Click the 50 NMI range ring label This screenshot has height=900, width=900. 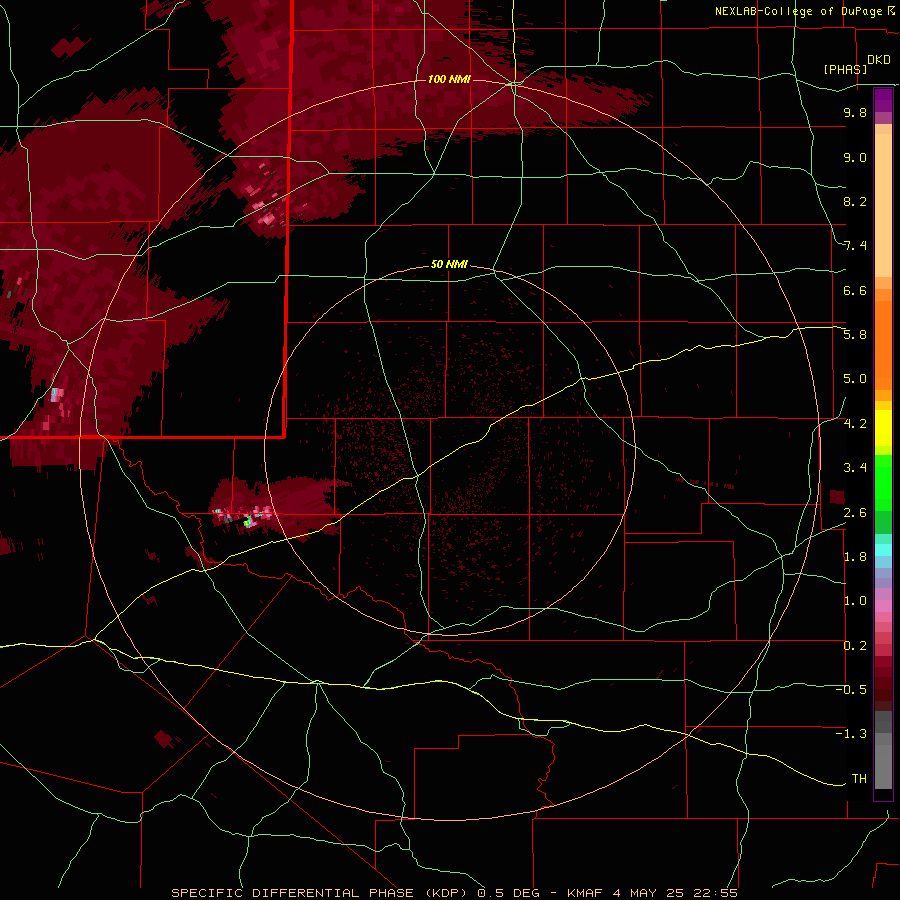[449, 264]
